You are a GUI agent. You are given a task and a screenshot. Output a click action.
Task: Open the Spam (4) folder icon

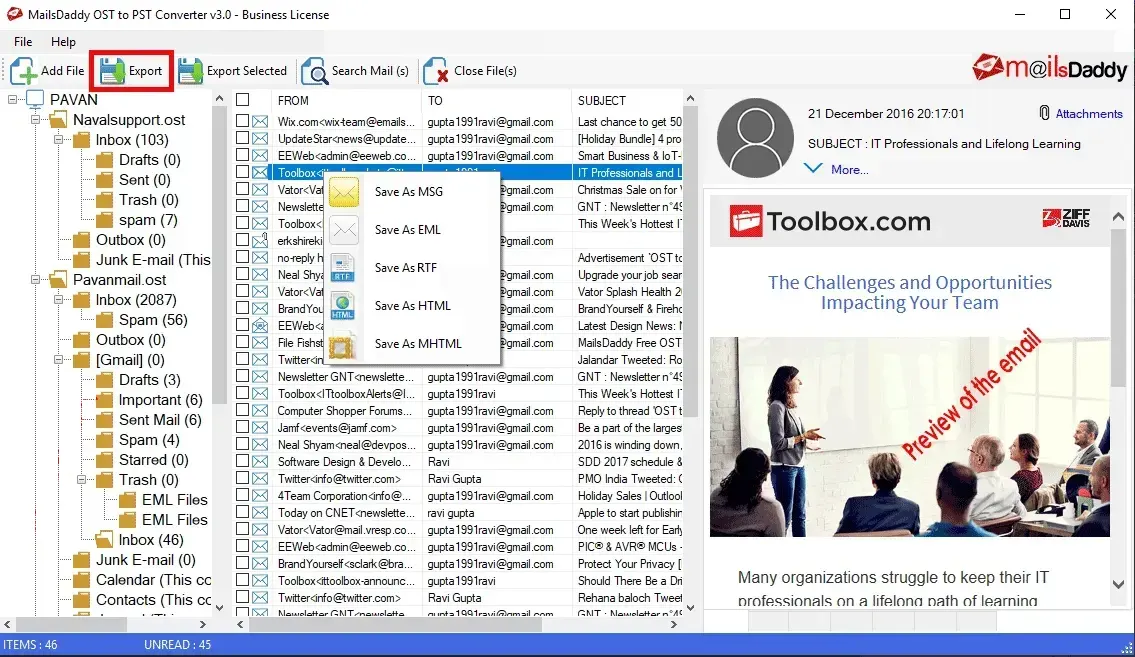coord(104,440)
